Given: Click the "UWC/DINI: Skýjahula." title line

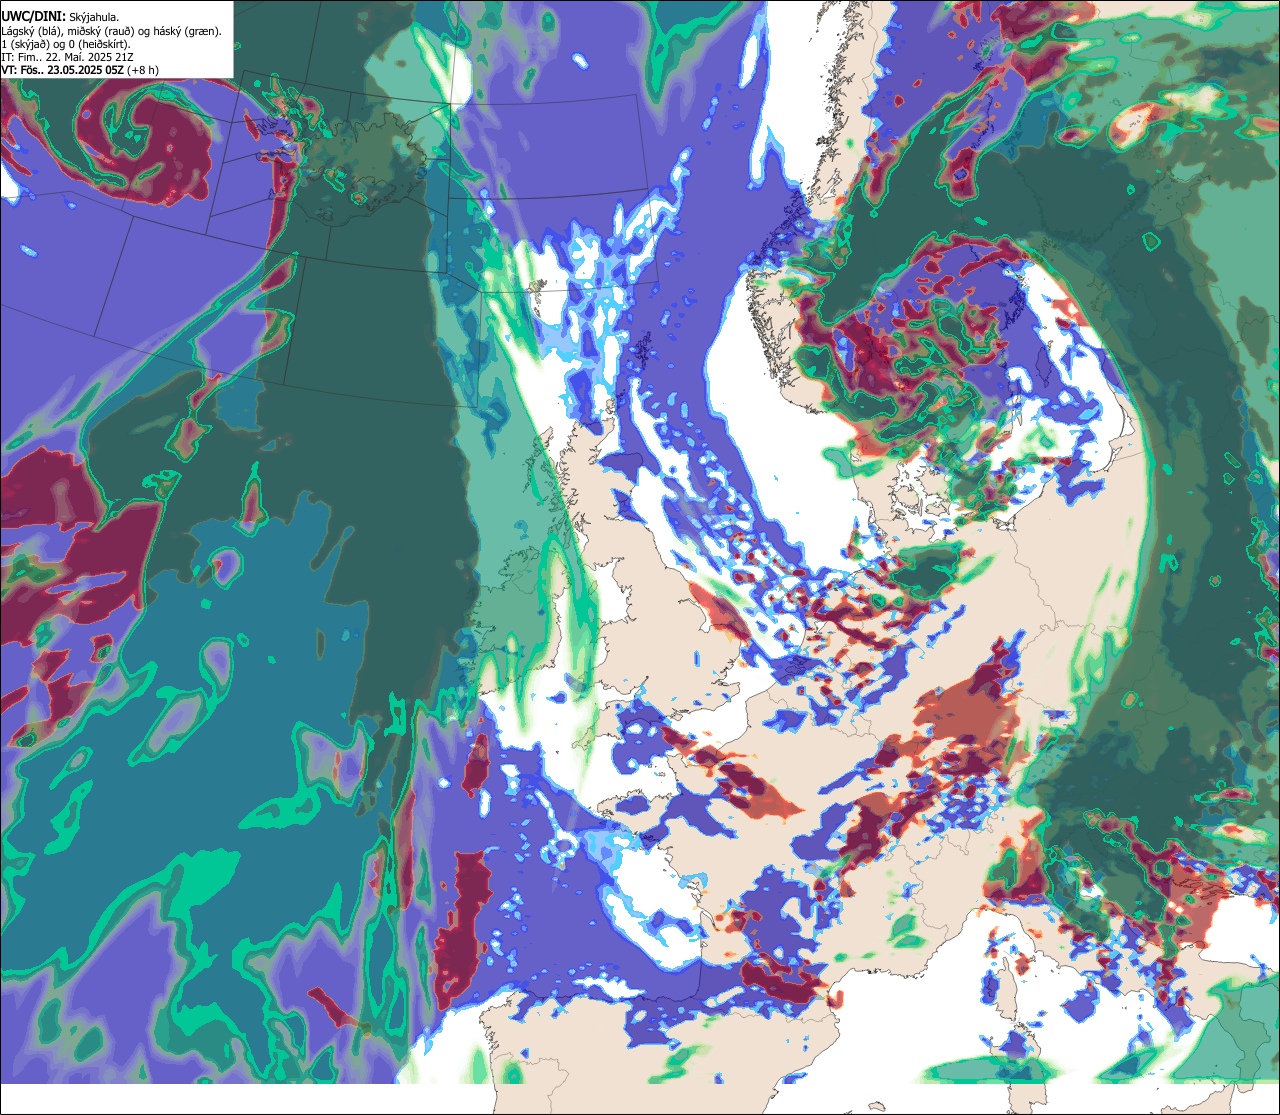Looking at the screenshot, I should (x=60, y=16).
